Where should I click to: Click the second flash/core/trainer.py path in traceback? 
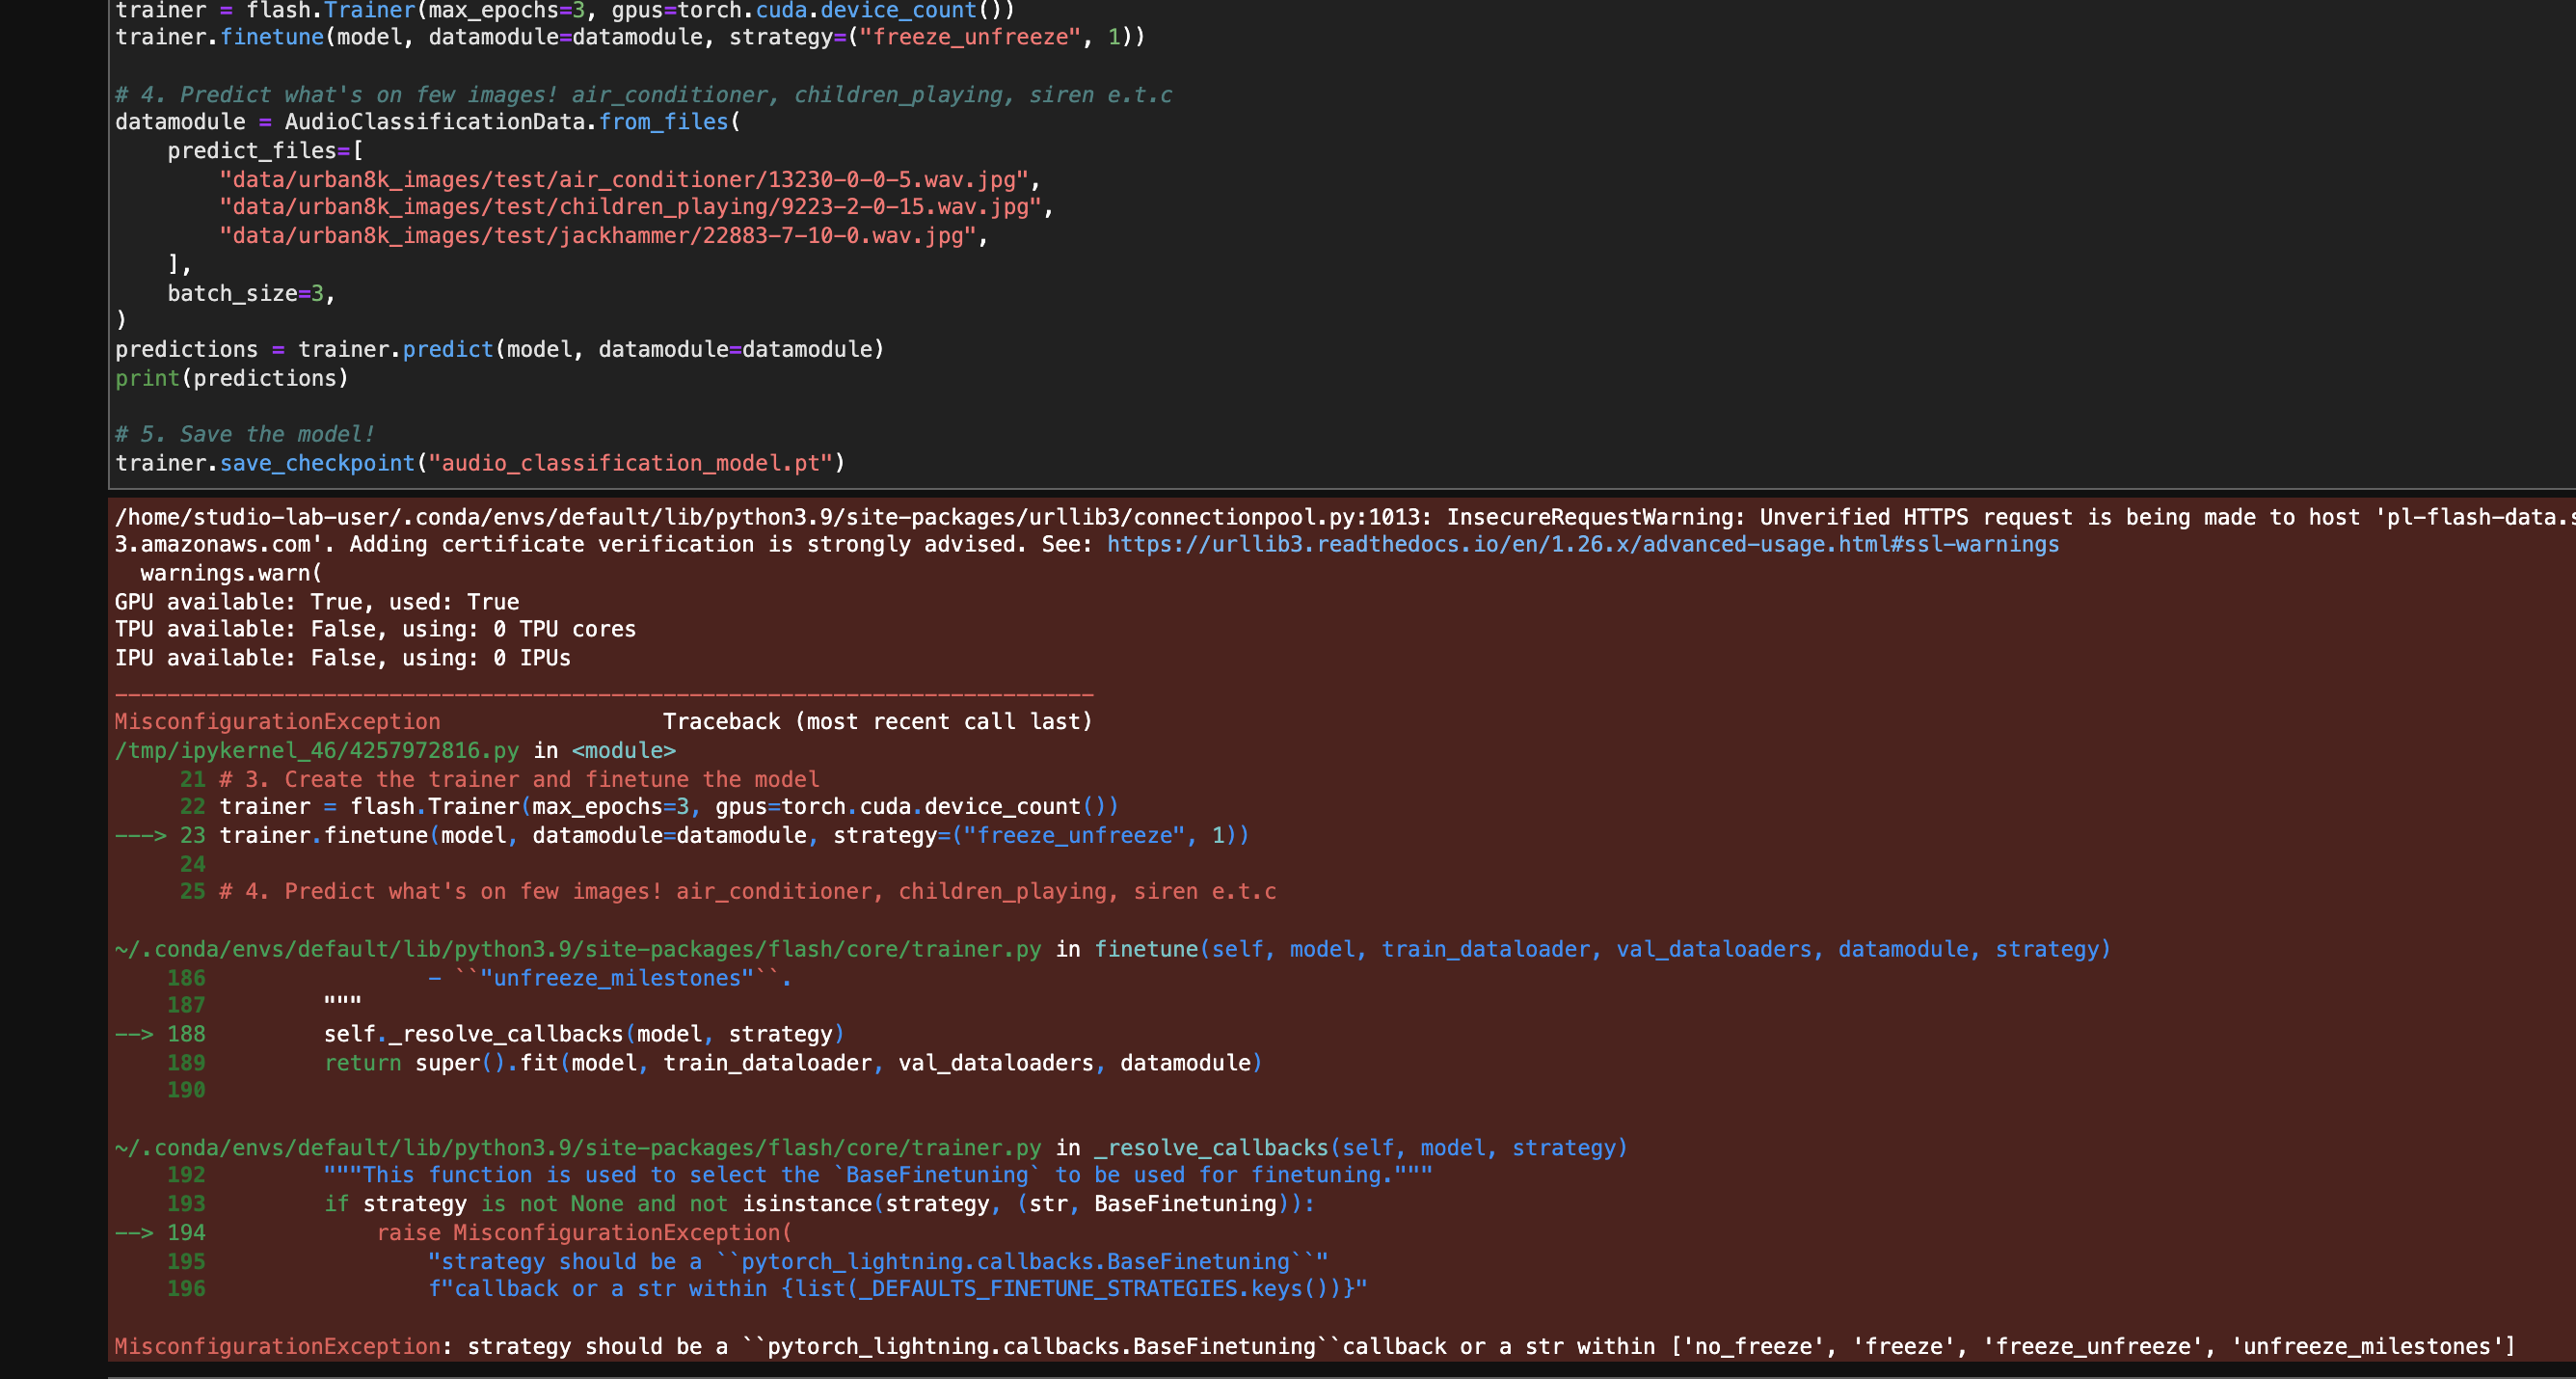(575, 1147)
